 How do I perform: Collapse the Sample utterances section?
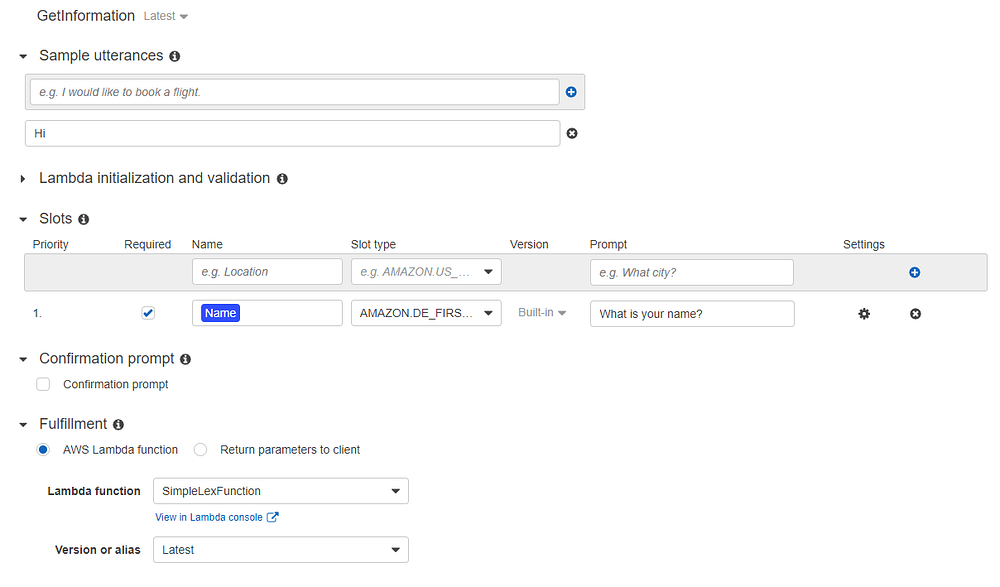(22, 56)
